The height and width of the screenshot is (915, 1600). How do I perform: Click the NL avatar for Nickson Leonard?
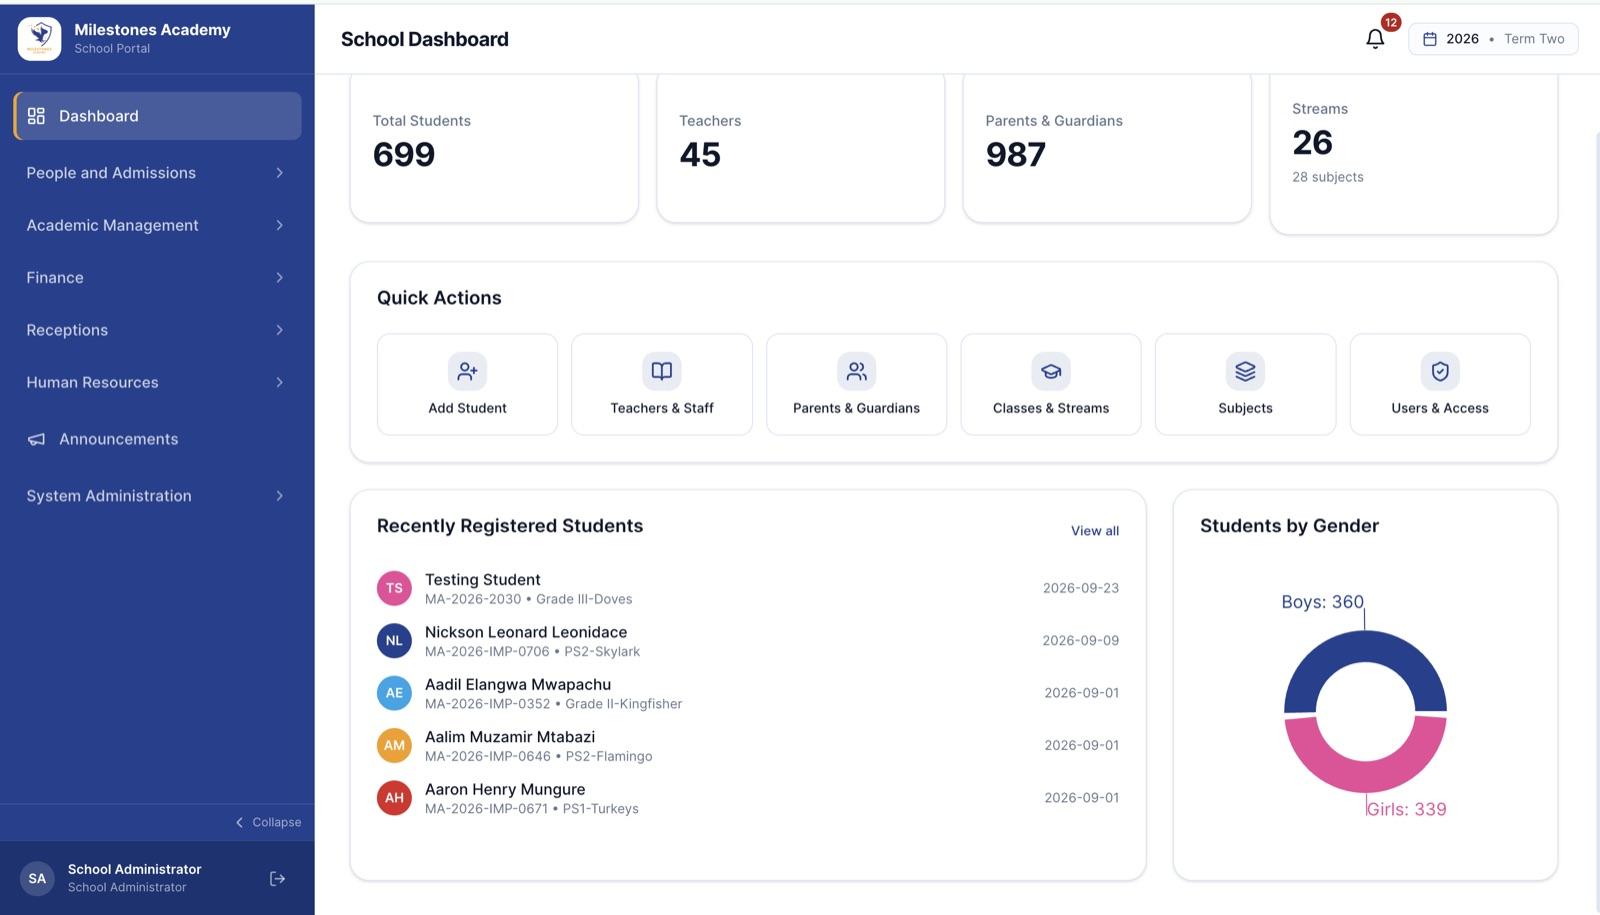point(394,641)
